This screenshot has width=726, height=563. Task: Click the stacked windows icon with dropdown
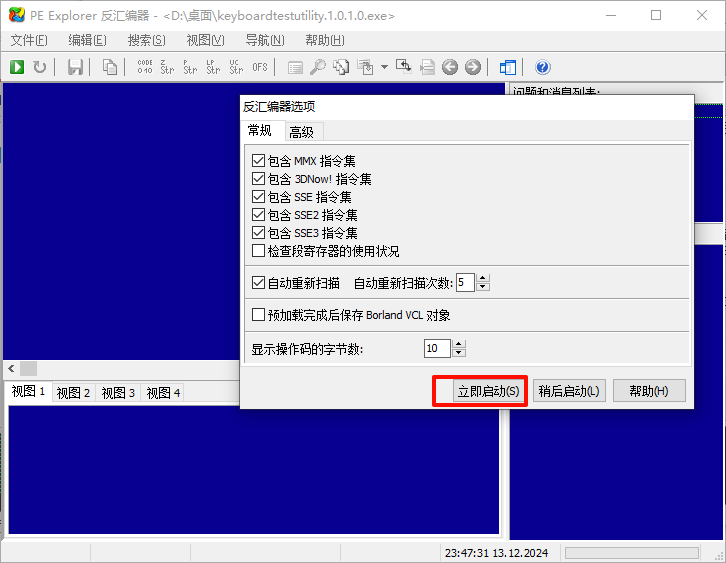[x=365, y=67]
